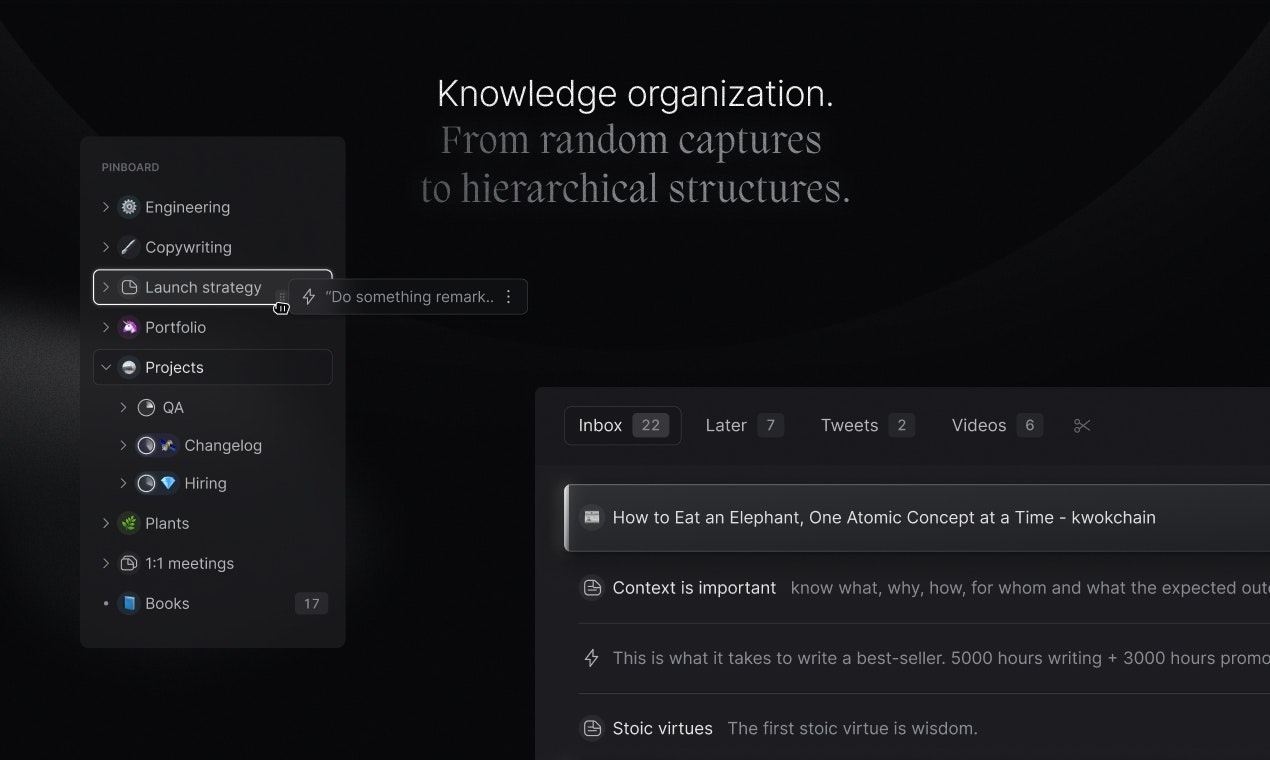This screenshot has height=760, width=1270.
Task: Select the Plants pinboard item
Action: (x=213, y=523)
